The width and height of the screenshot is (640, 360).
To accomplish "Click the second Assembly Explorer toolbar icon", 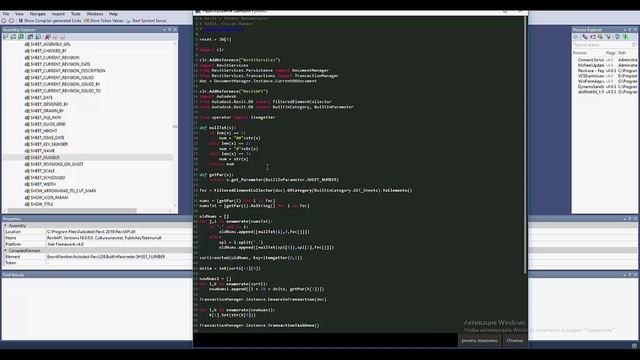I will point(13,37).
